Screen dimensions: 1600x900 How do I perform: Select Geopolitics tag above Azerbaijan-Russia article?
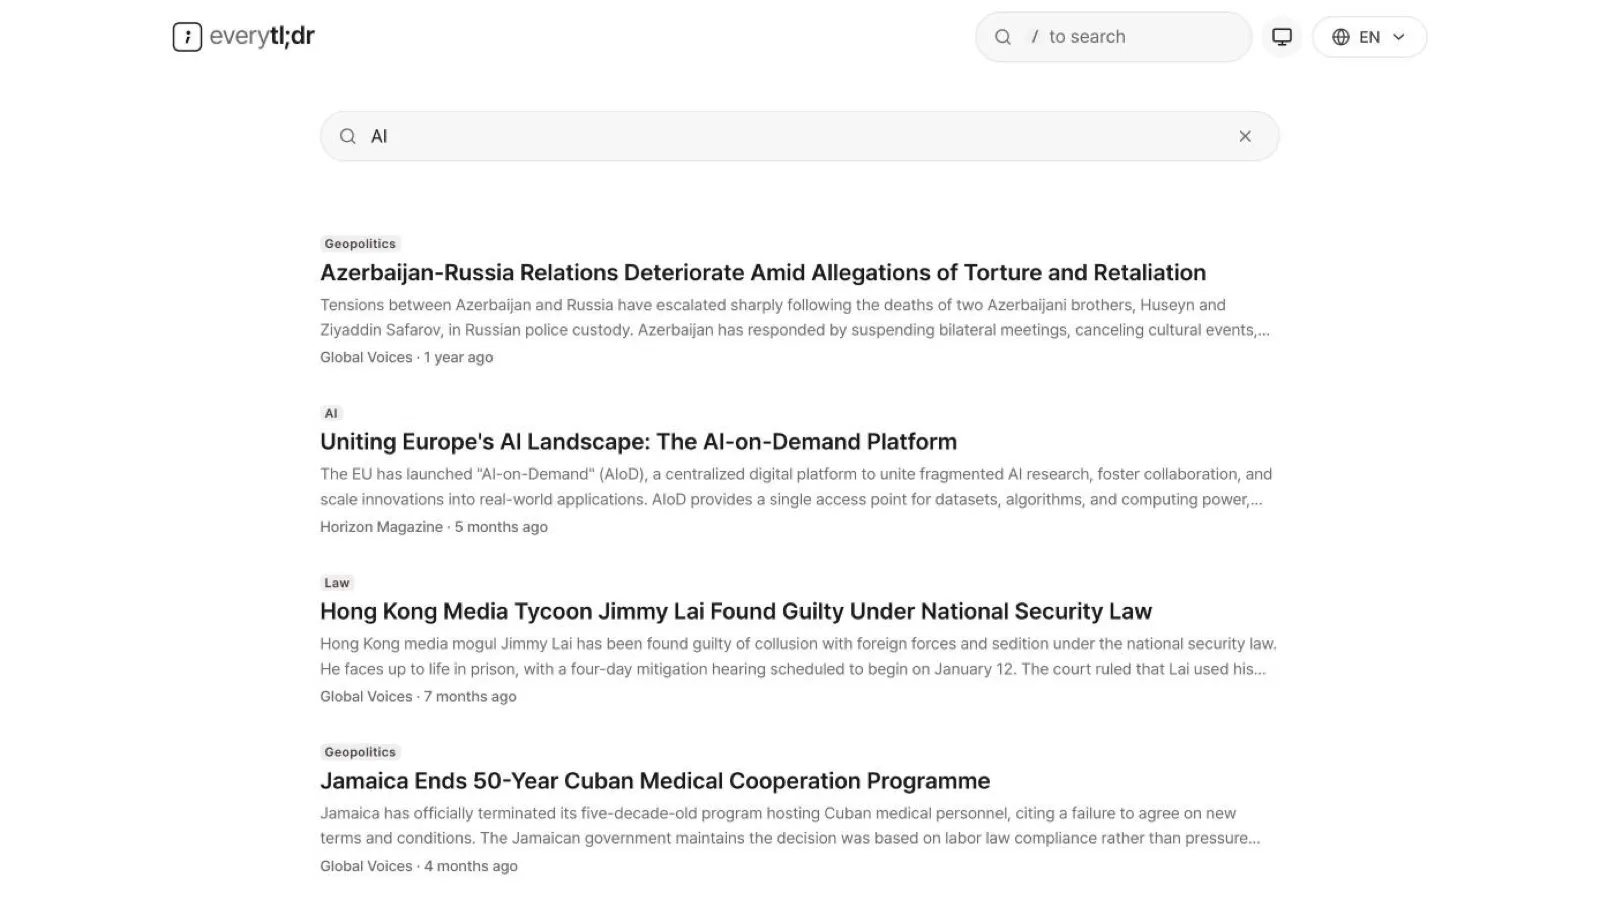coord(360,244)
